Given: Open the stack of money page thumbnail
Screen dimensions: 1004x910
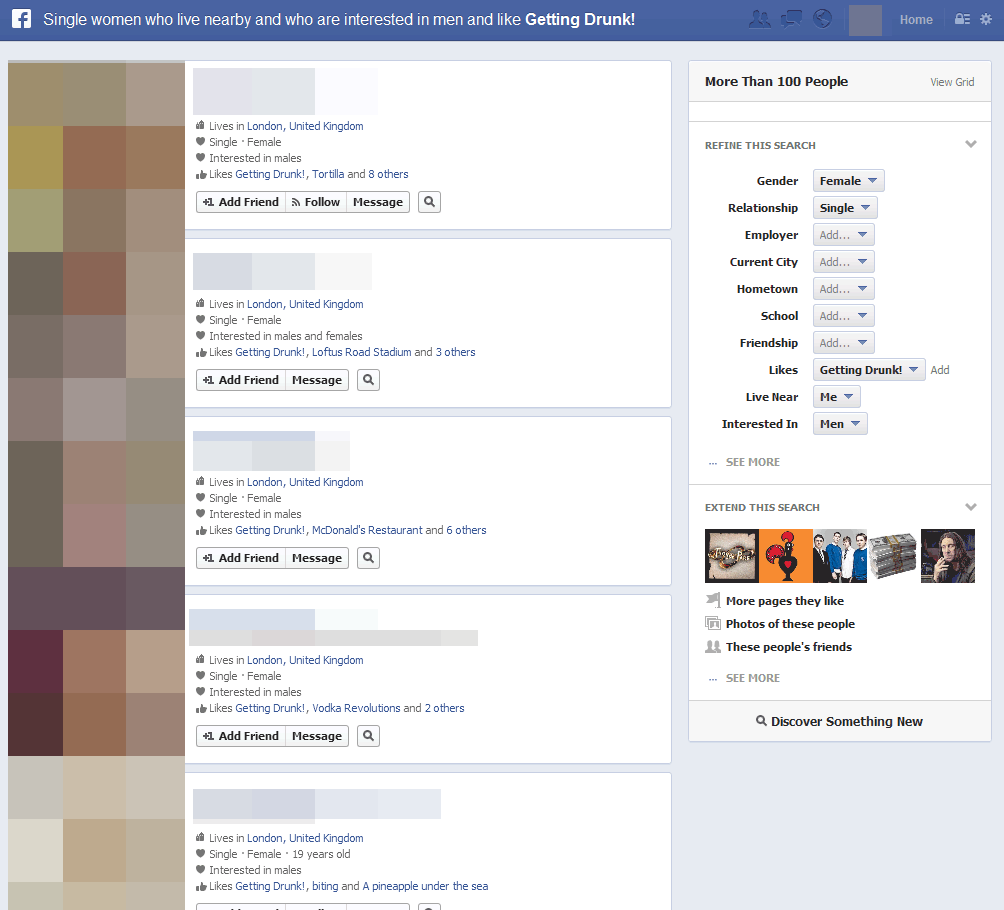Looking at the screenshot, I should pos(893,556).
